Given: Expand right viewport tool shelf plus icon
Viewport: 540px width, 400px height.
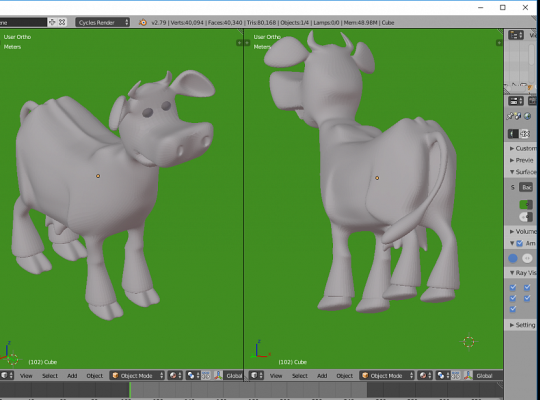Looking at the screenshot, I should pyautogui.click(x=247, y=43).
